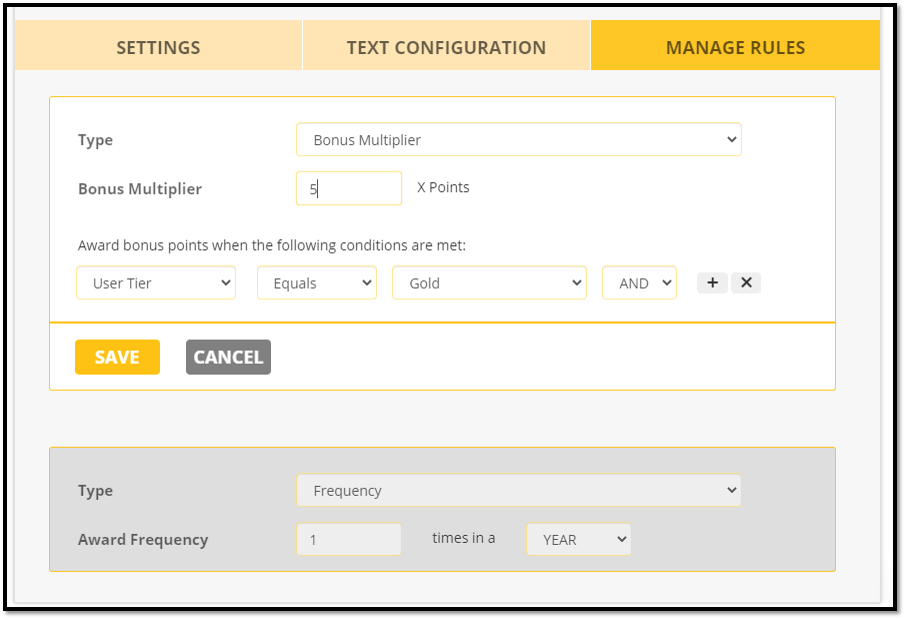Open the AND logic dropdown
Image resolution: width=906 pixels, height=620 pixels.
(x=639, y=283)
